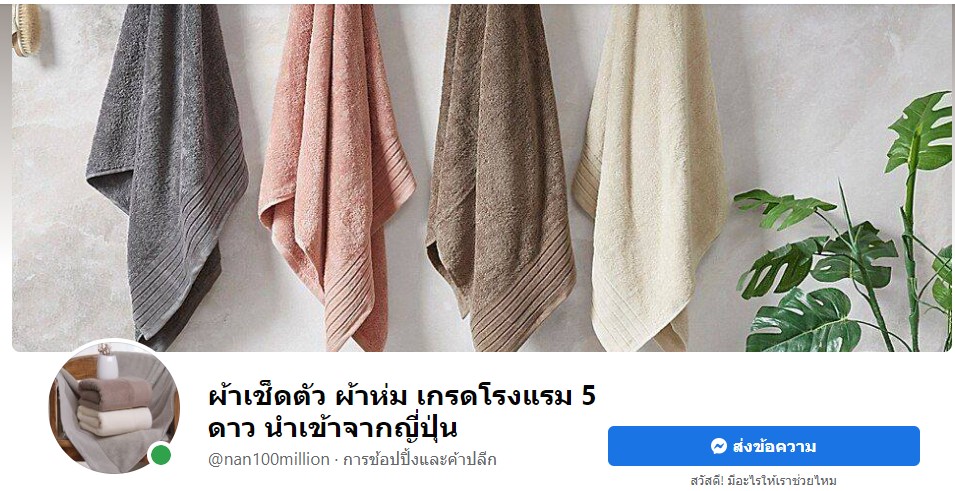Select the brown towel in cover photo

(501, 177)
